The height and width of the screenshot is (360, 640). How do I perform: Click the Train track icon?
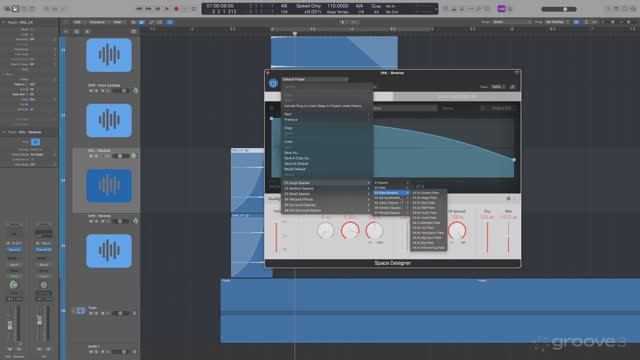(80, 311)
